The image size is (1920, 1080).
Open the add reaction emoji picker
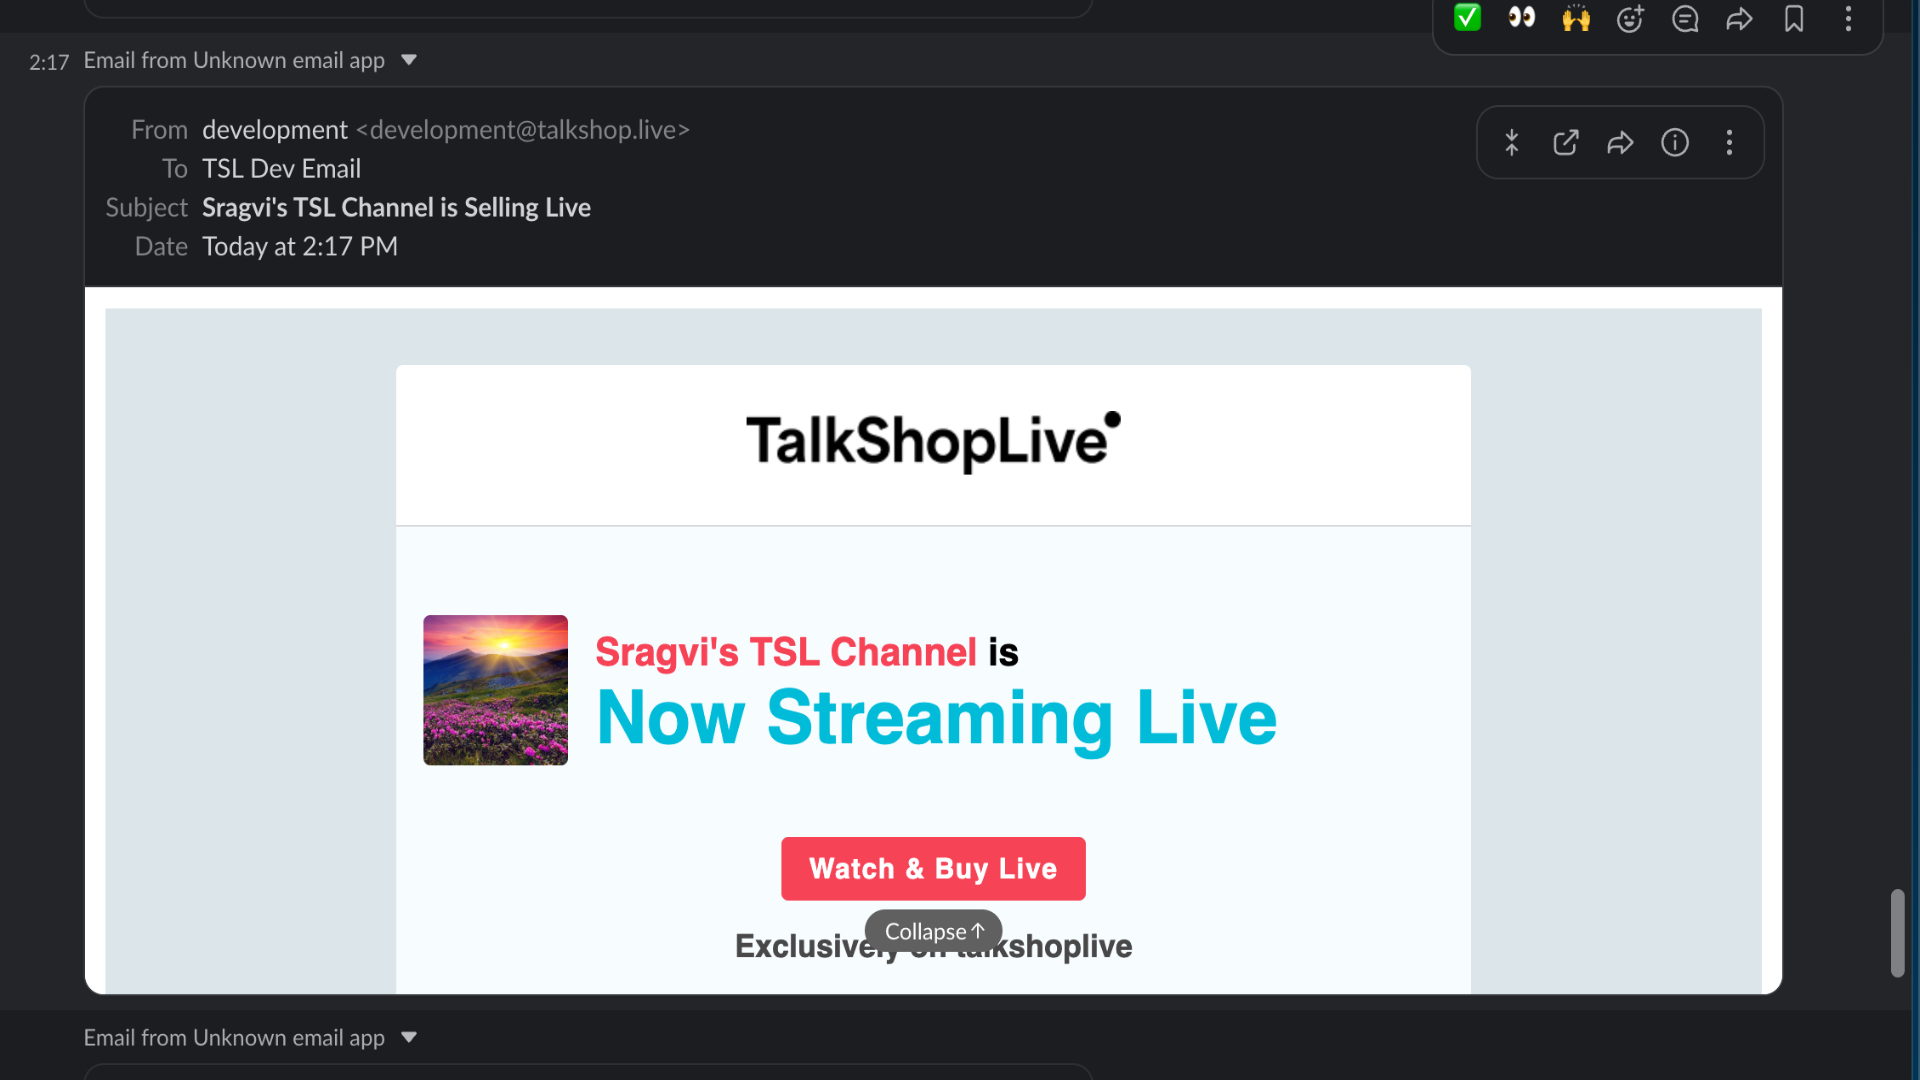pos(1631,18)
